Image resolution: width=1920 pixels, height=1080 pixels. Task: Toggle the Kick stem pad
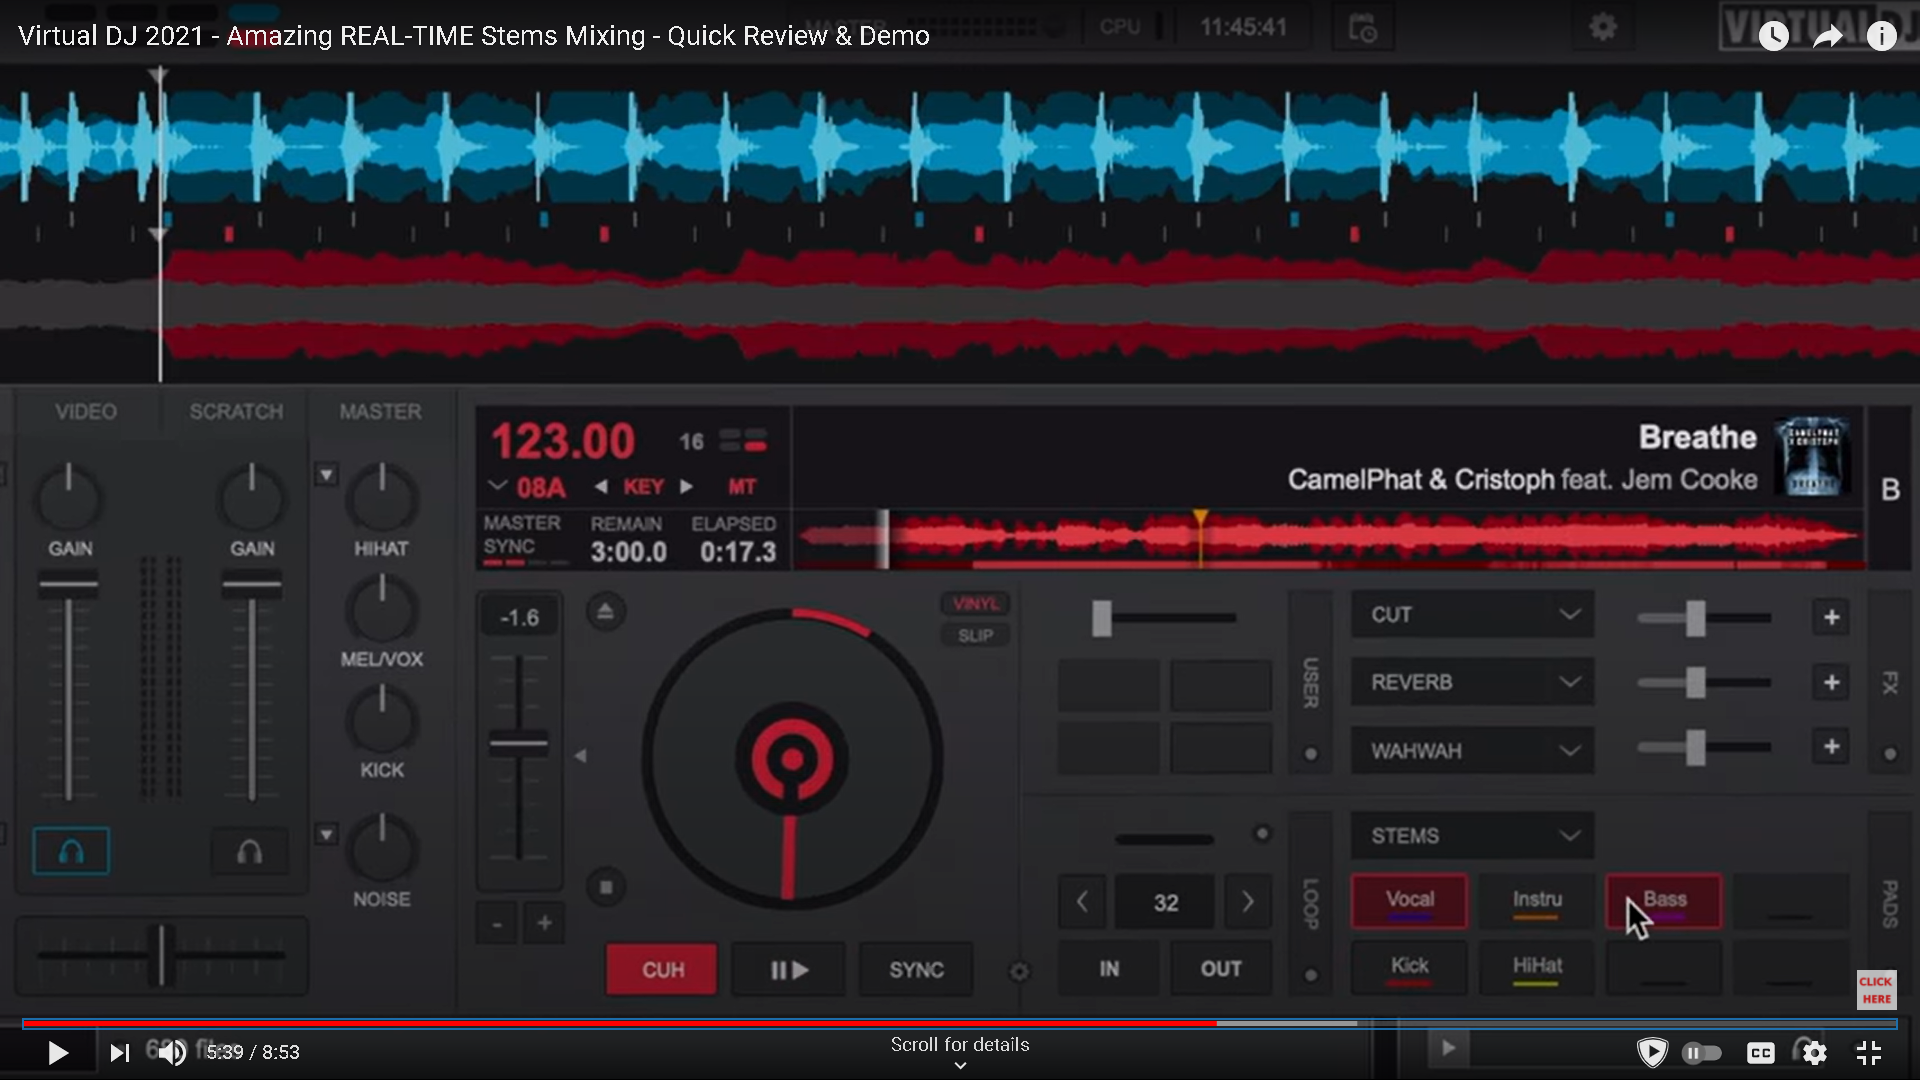coord(1409,967)
